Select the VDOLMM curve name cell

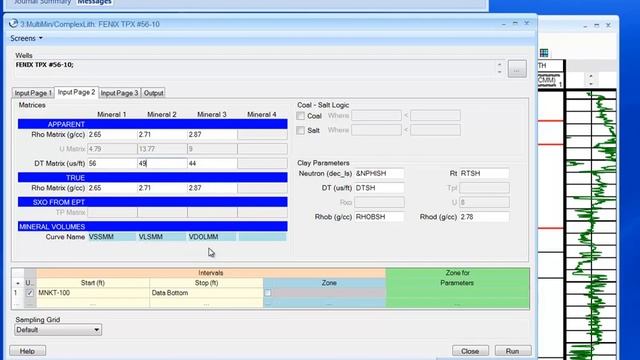coord(212,237)
